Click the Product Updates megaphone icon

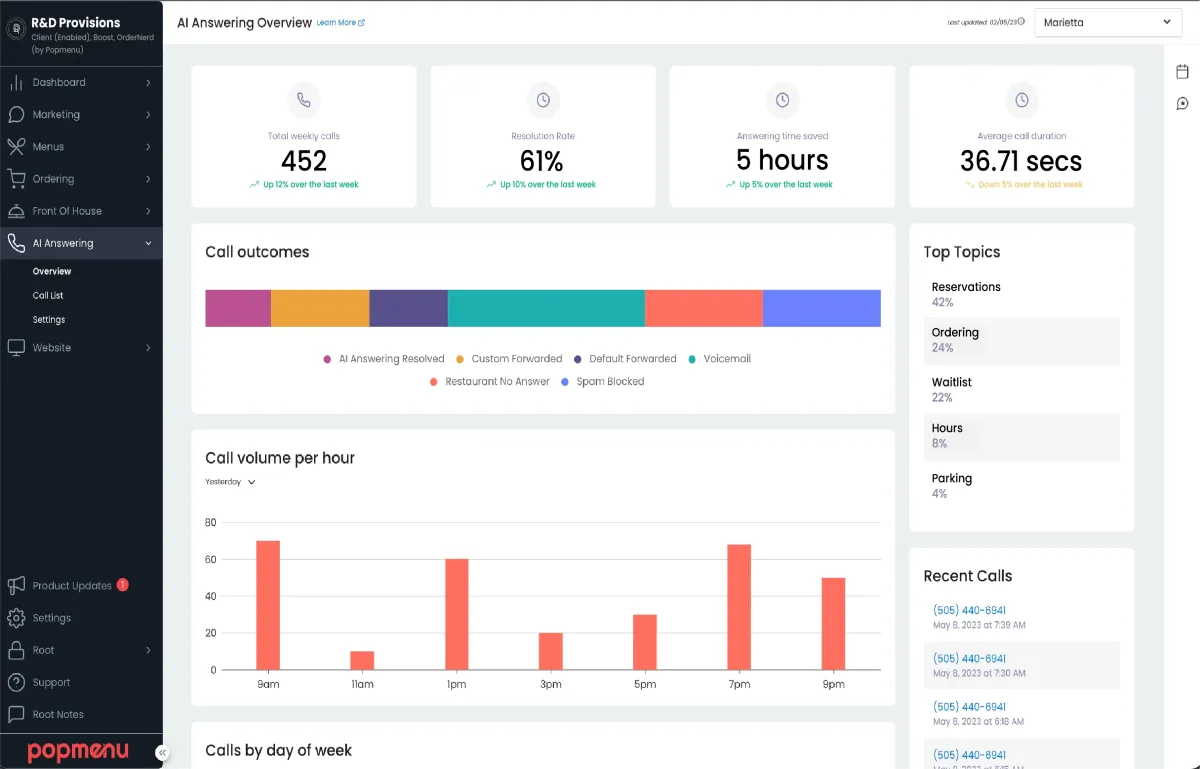click(16, 585)
